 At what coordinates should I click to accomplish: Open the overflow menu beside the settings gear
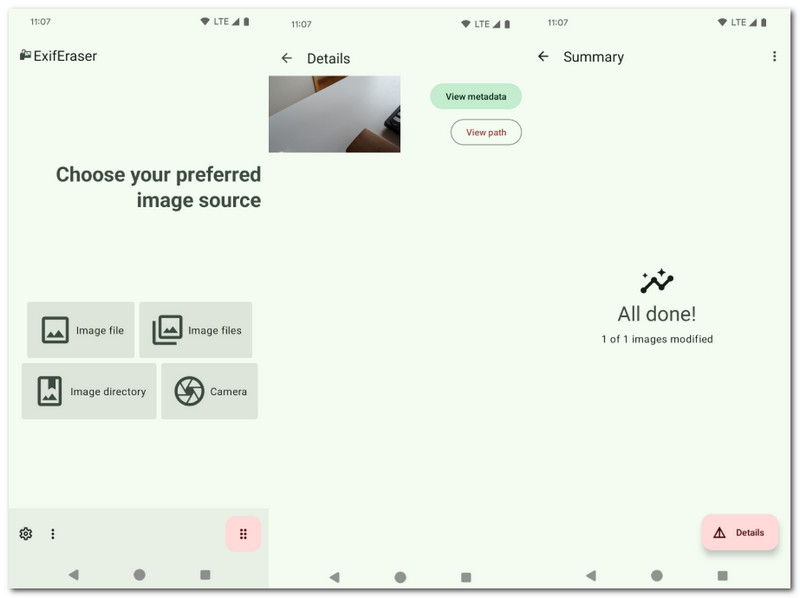tap(53, 534)
